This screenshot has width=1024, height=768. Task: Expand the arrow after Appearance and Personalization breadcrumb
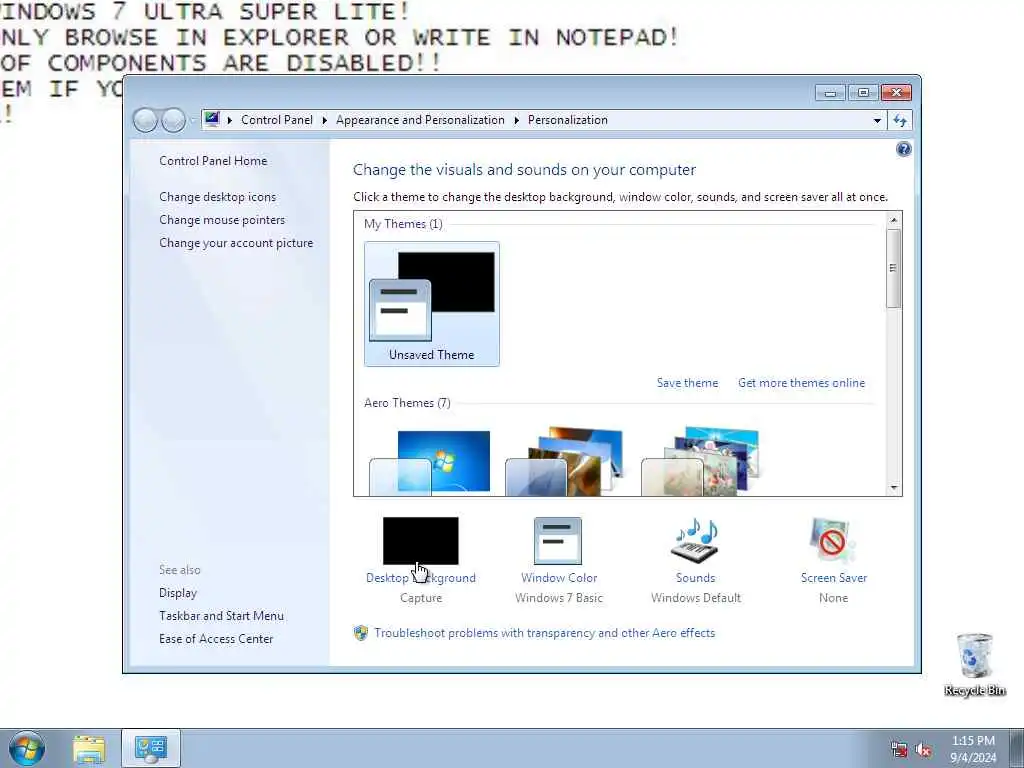(516, 120)
